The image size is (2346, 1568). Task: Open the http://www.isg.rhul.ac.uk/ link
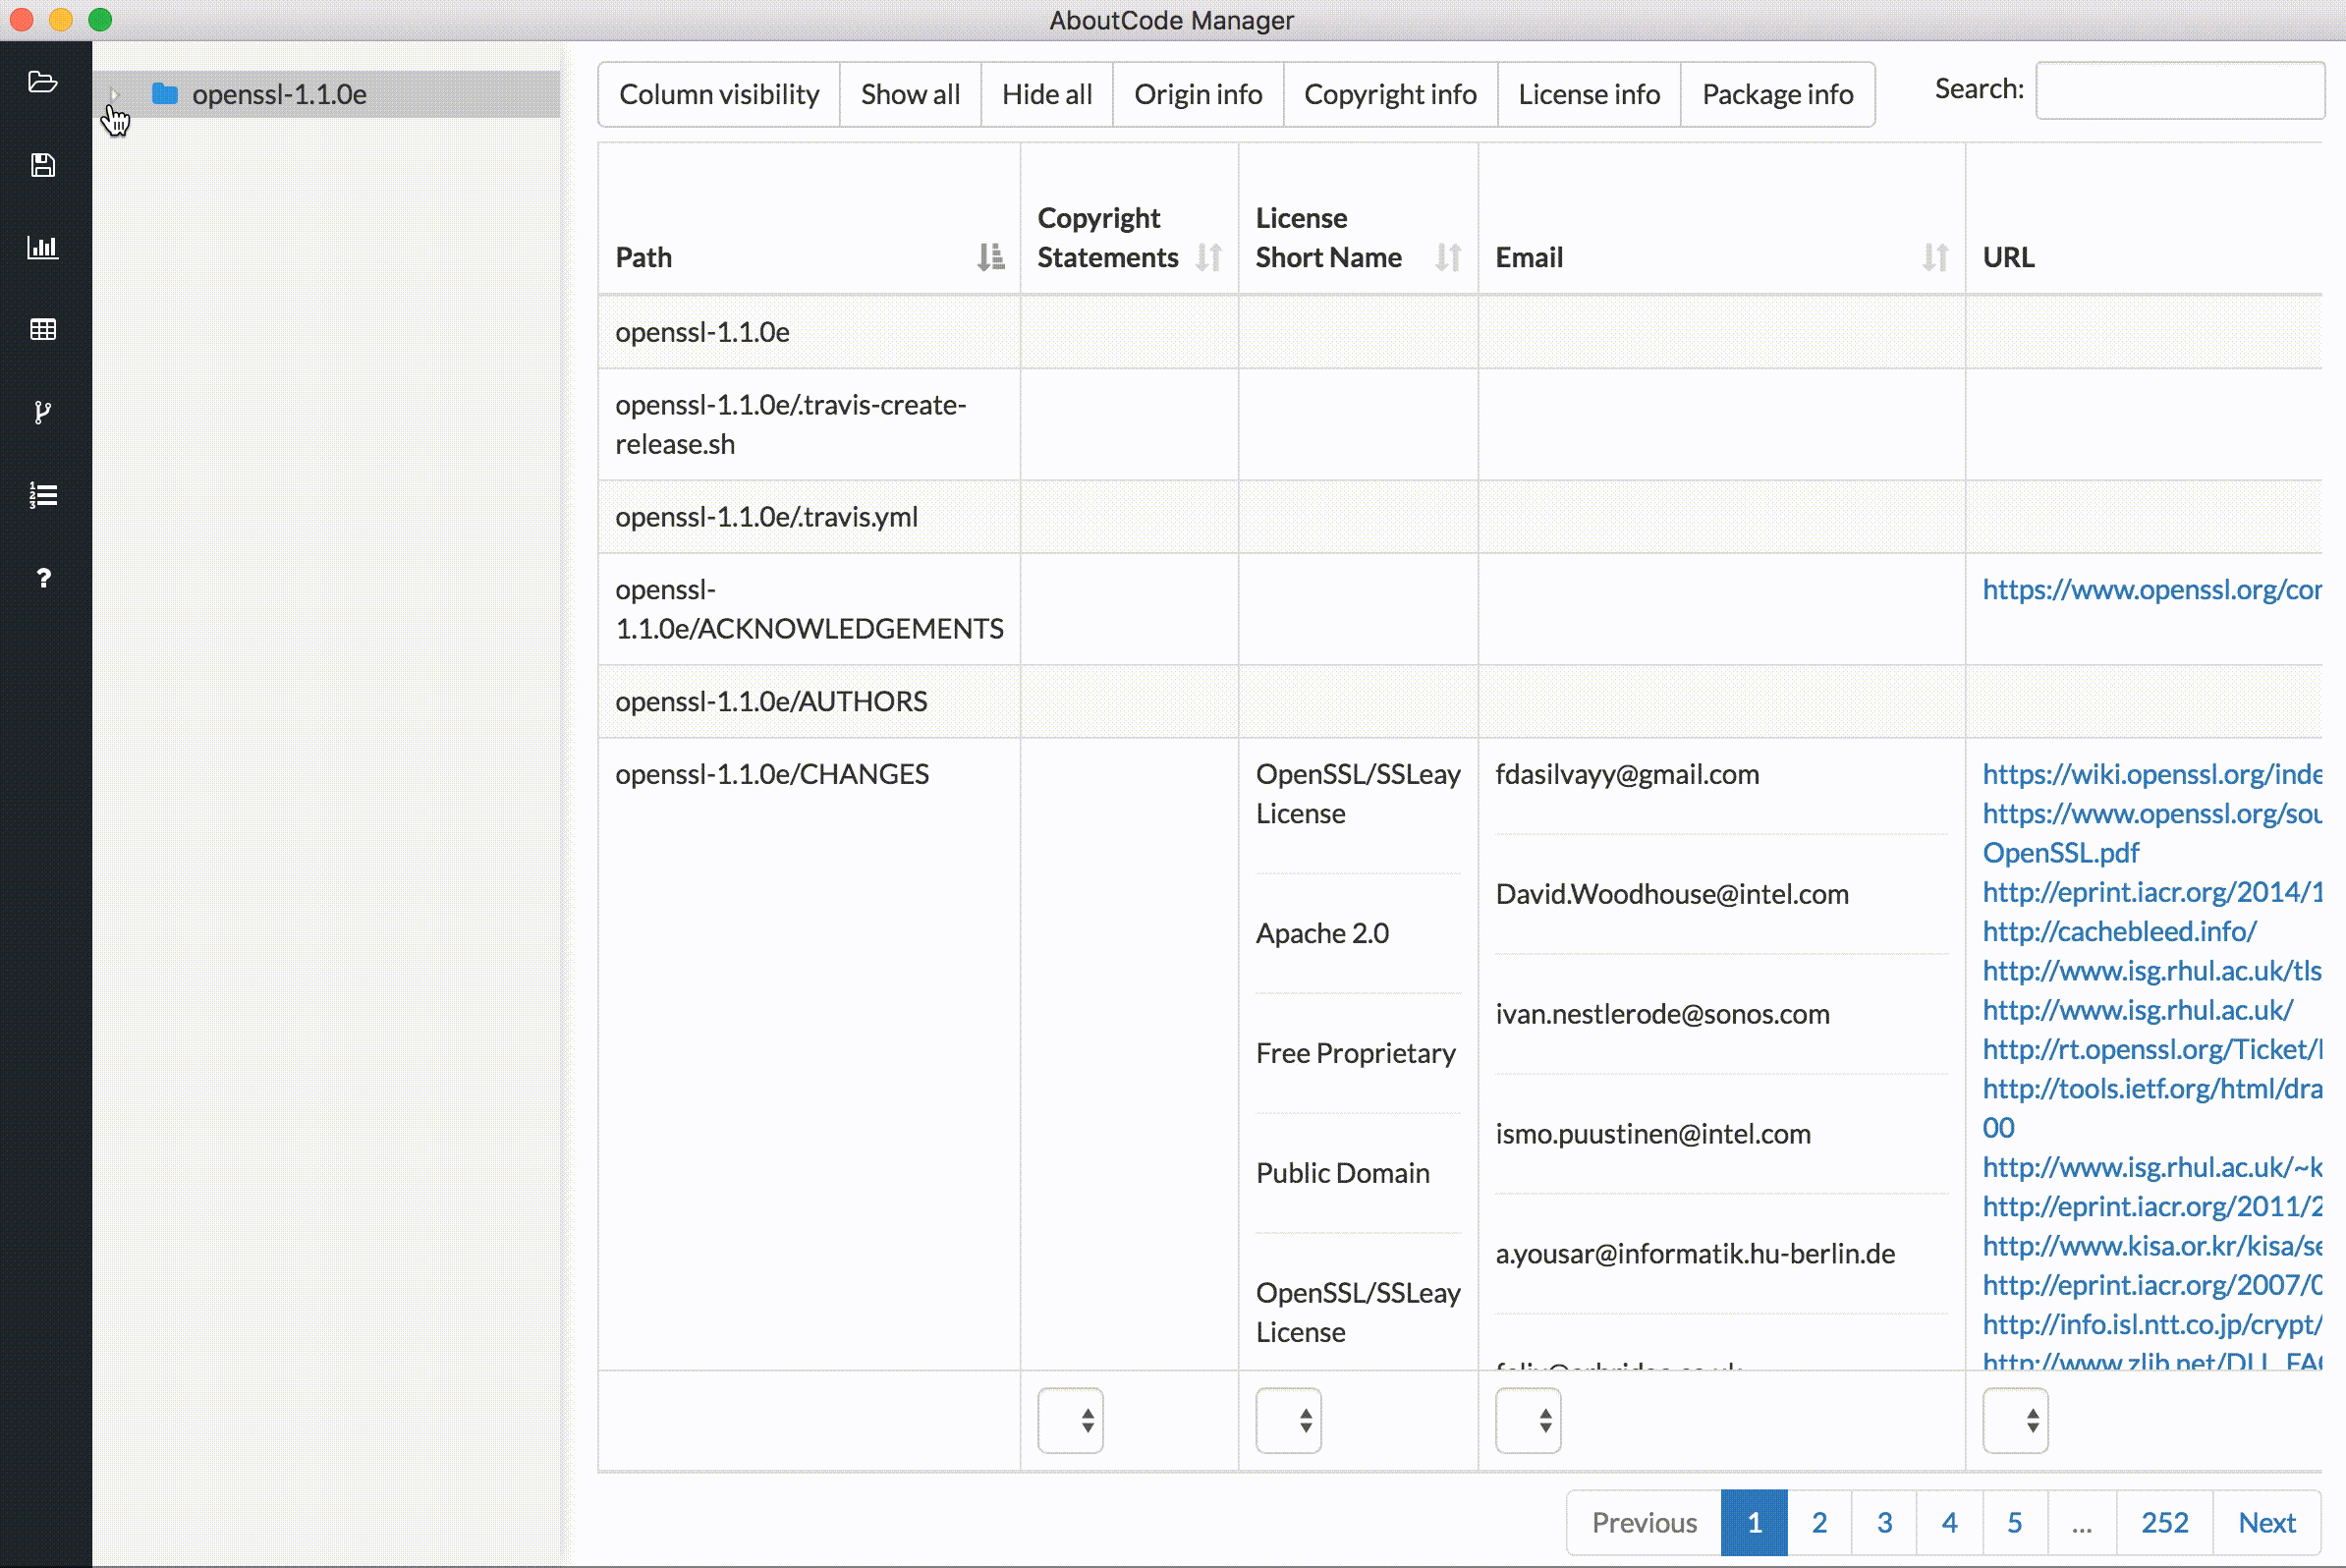(x=2138, y=1010)
